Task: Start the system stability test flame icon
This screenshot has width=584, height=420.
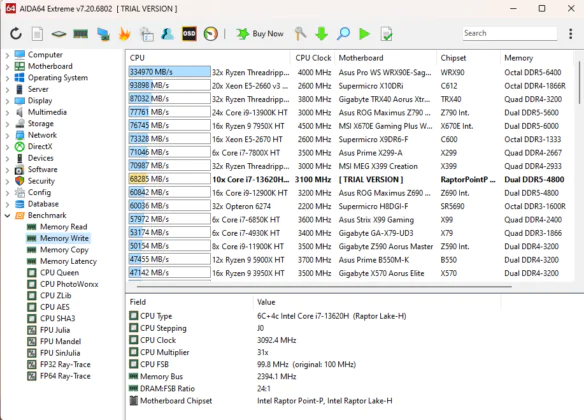Action: coord(124,34)
